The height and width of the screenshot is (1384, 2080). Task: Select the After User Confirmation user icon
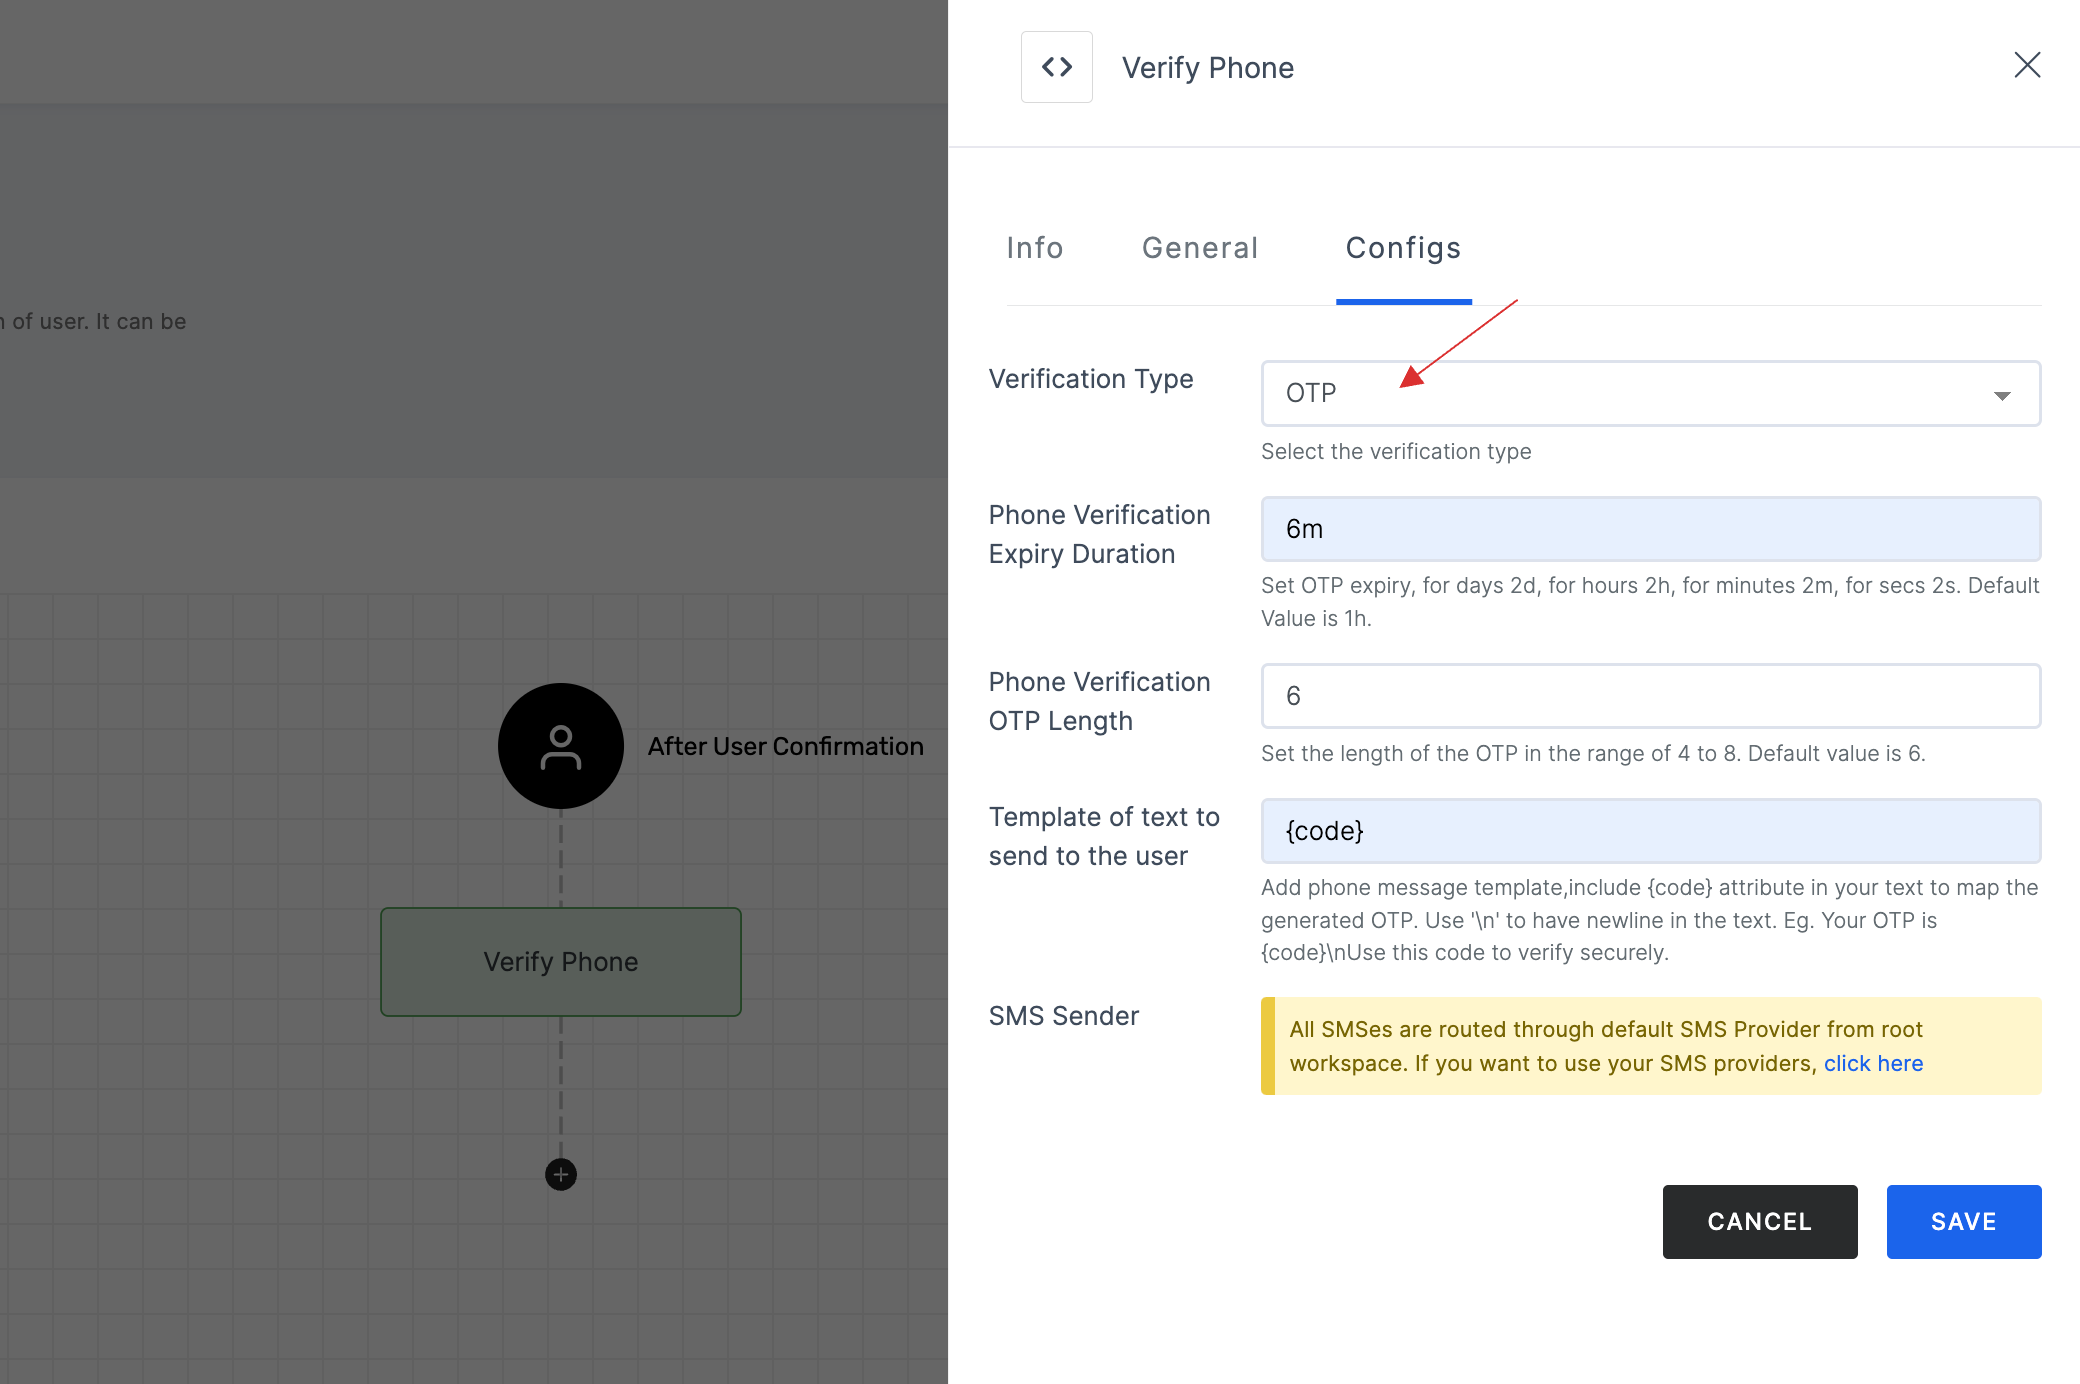tap(561, 746)
